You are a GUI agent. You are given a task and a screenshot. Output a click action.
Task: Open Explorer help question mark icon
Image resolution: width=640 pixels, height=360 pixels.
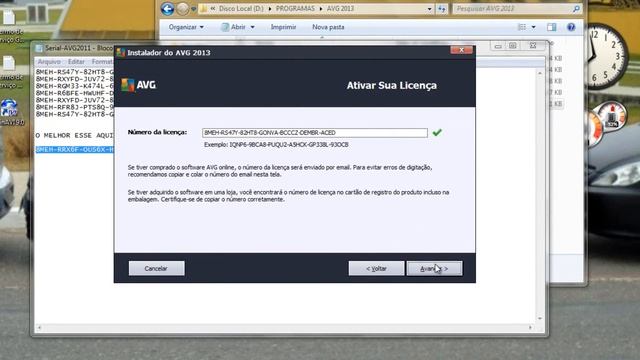click(571, 27)
